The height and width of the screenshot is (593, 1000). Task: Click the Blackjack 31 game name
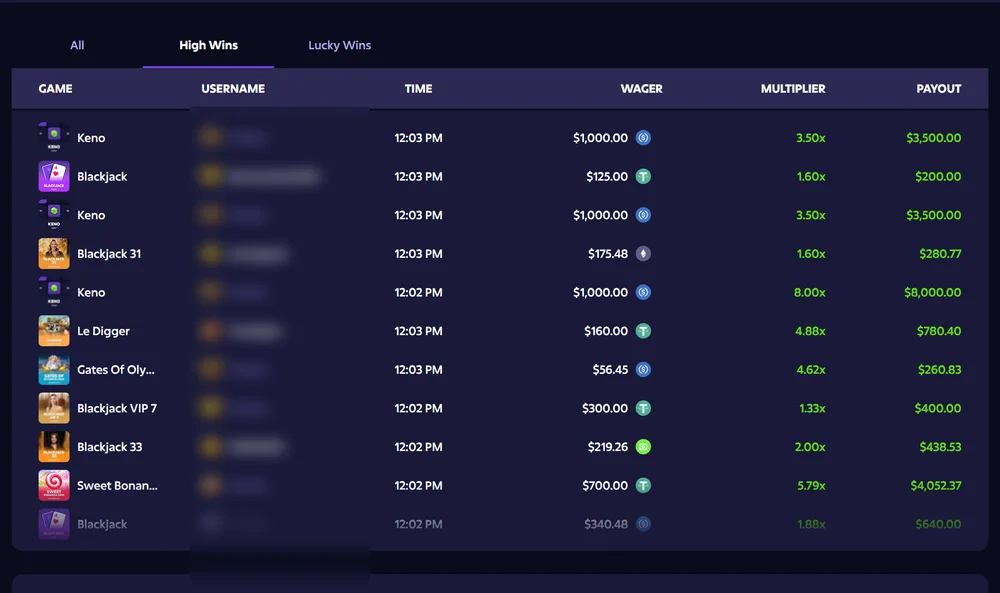point(109,254)
